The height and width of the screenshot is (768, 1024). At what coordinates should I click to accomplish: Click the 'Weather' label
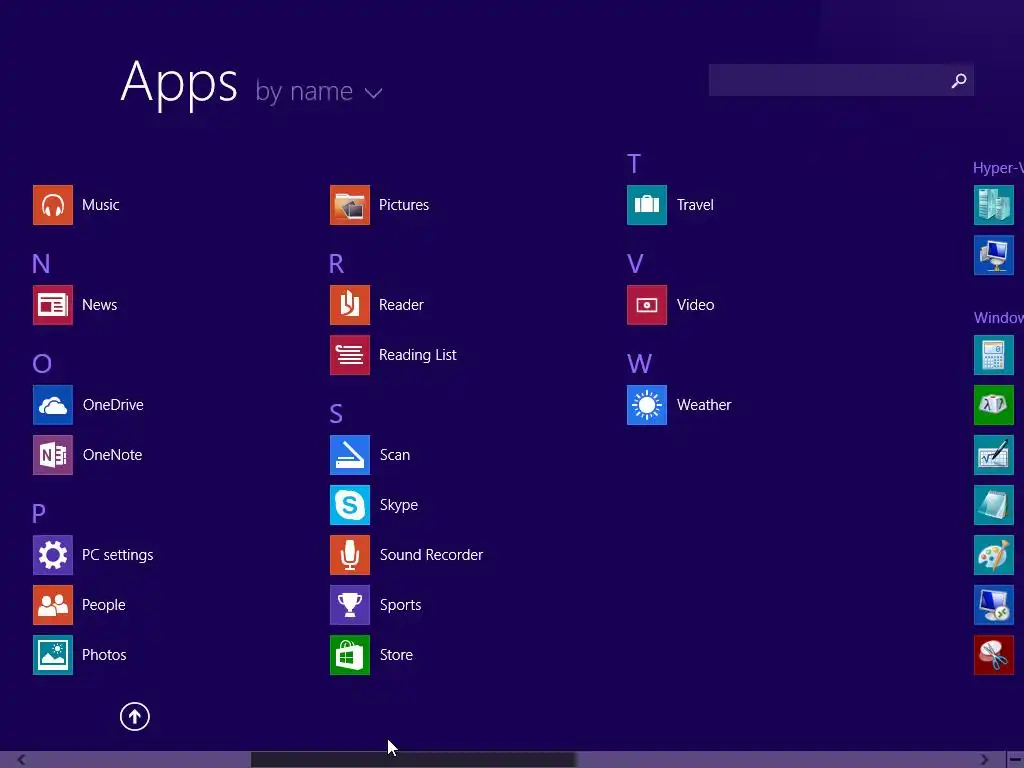coord(704,405)
